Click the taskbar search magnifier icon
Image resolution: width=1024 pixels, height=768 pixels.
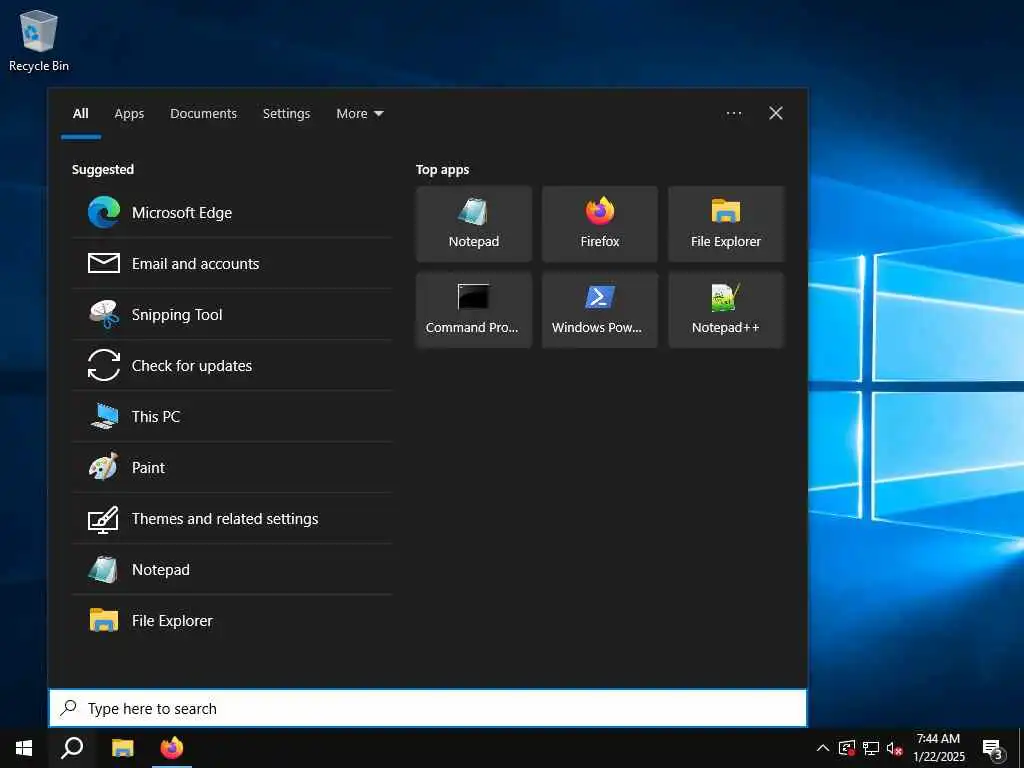tap(72, 748)
